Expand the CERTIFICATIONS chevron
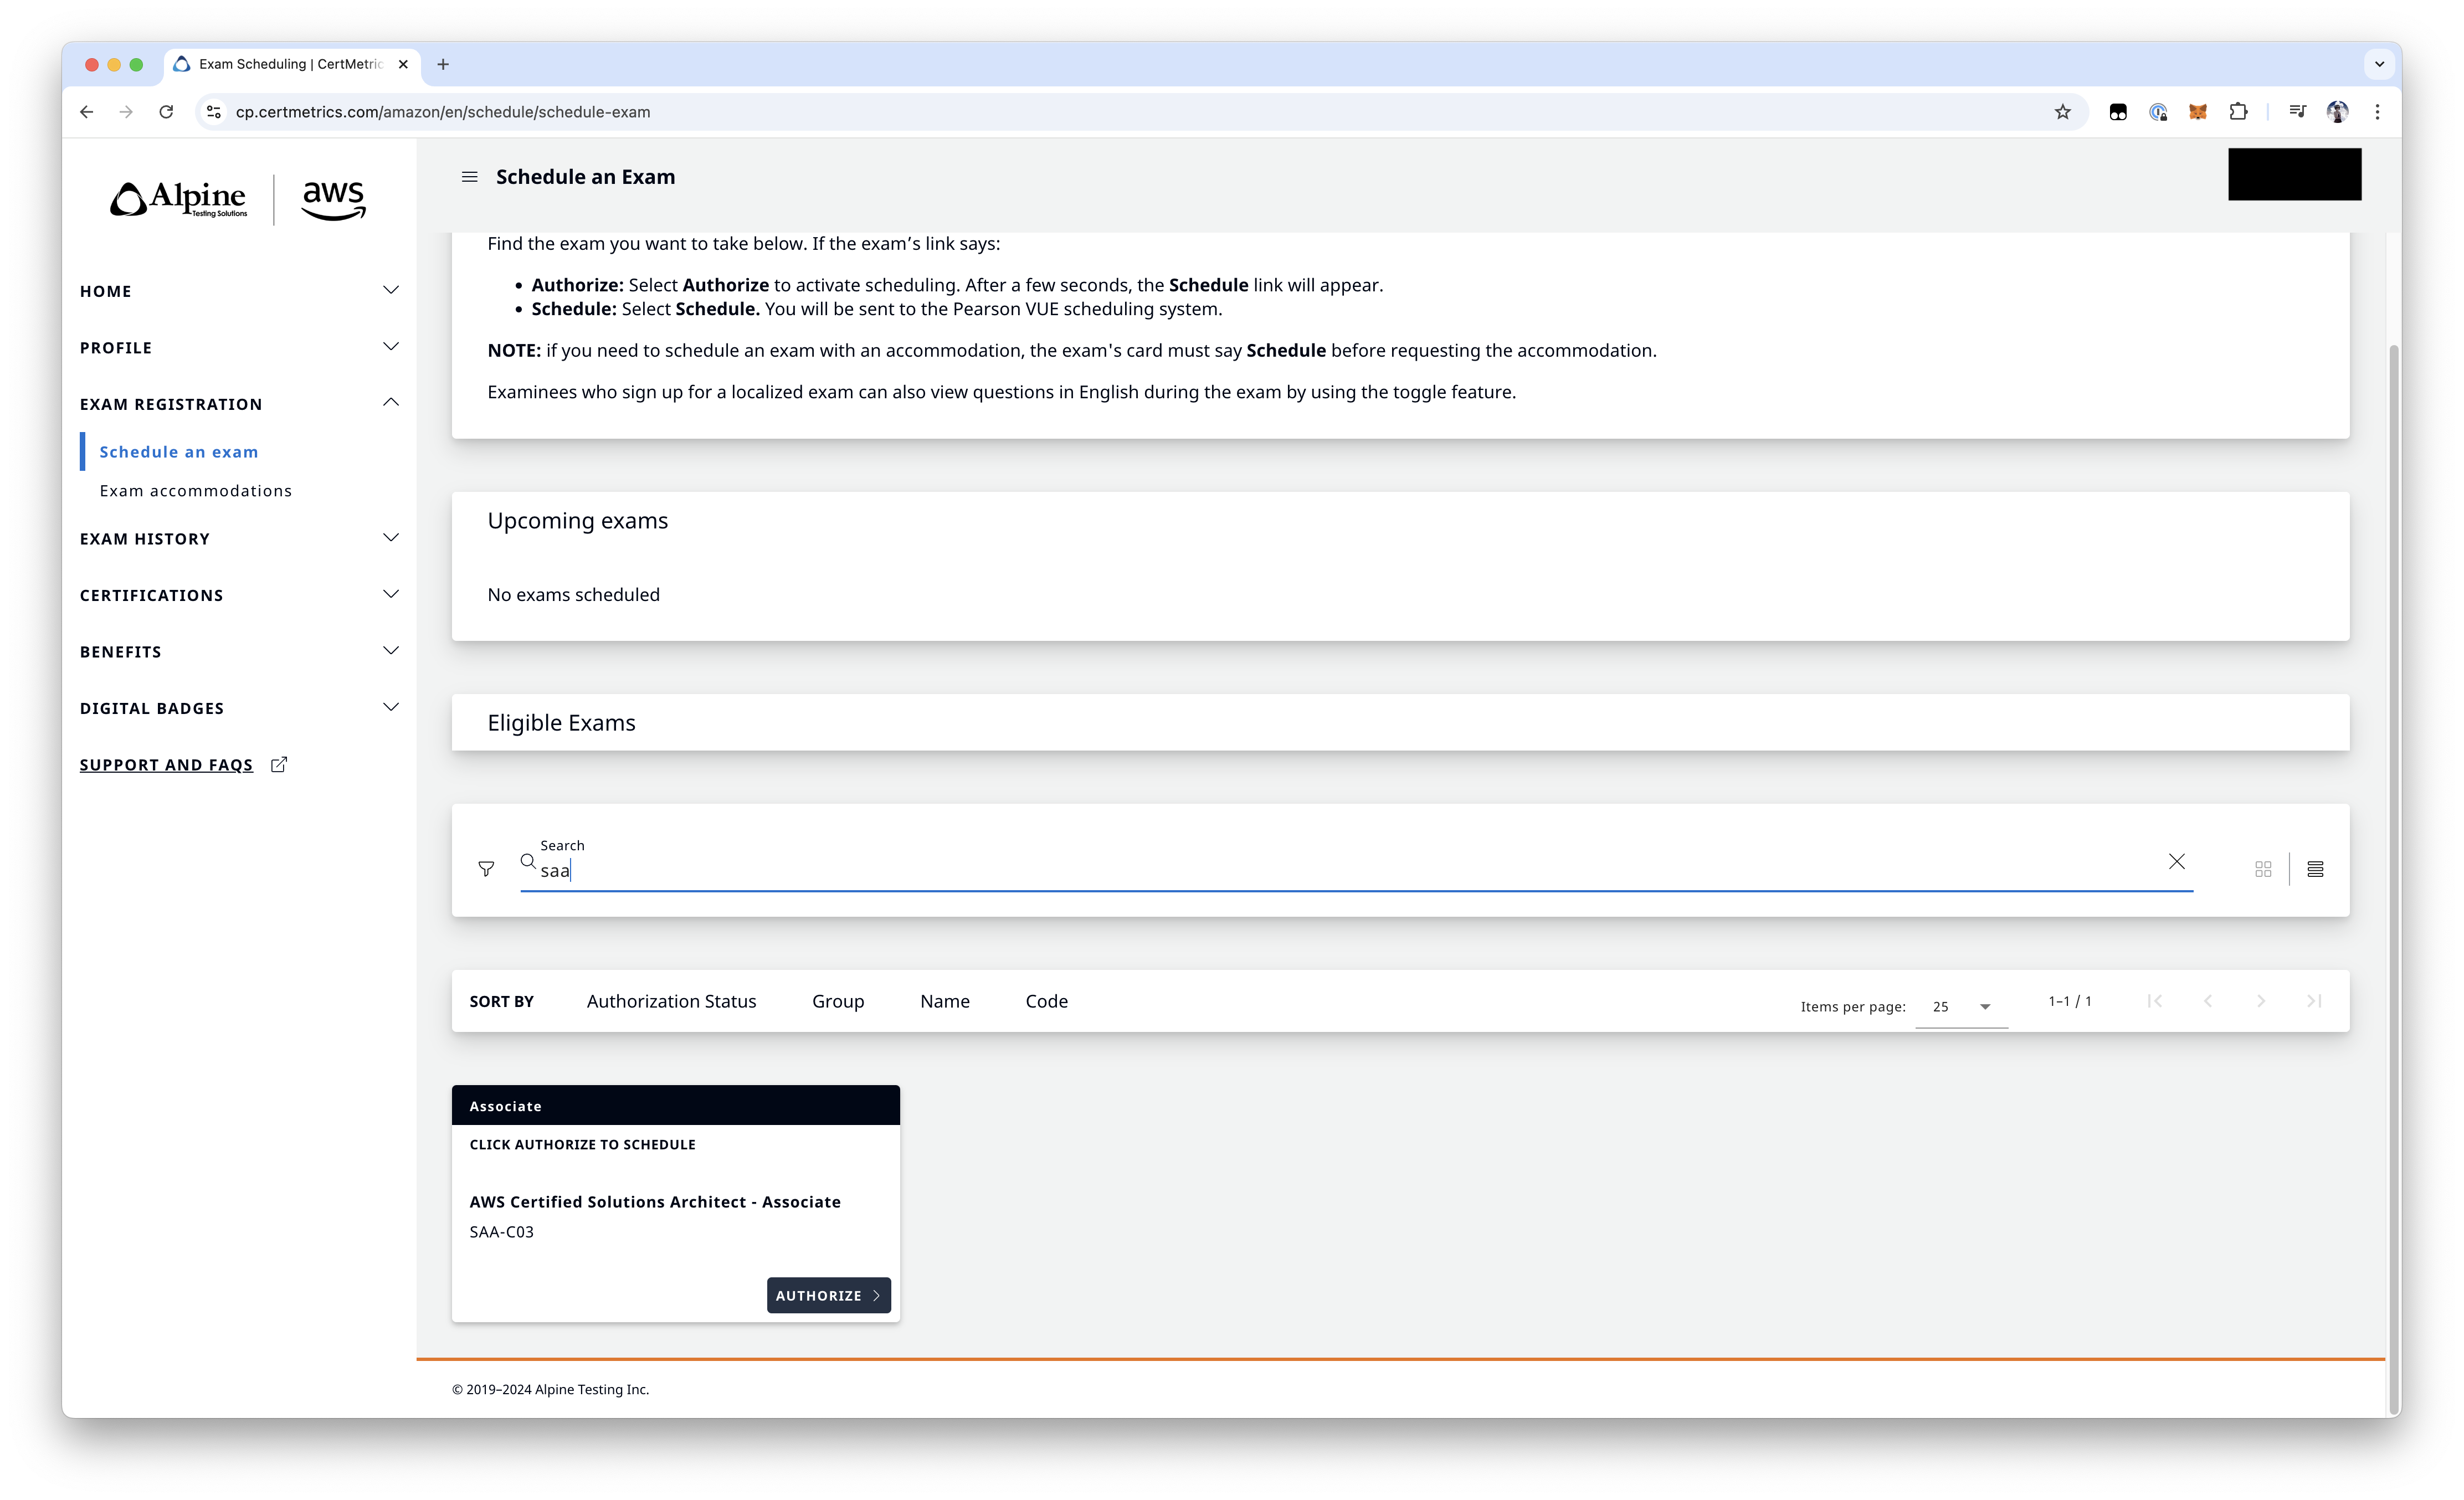 tap(391, 594)
